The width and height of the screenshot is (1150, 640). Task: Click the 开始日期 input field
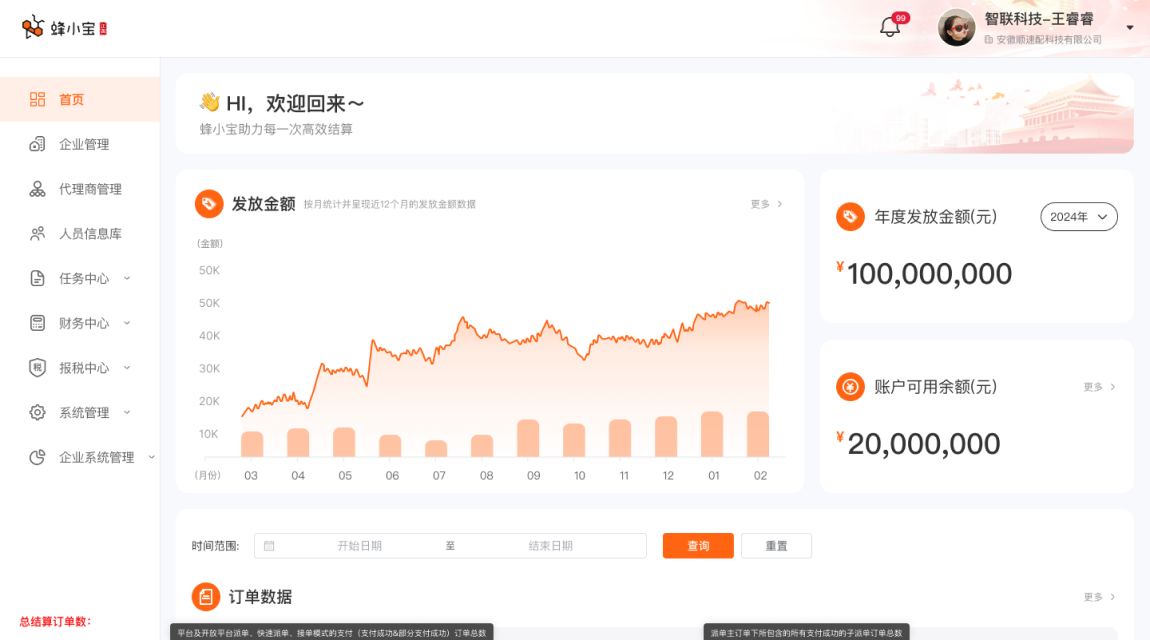[x=359, y=546]
